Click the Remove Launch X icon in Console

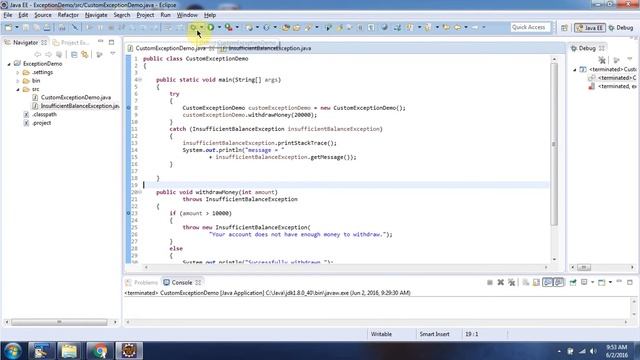click(500, 282)
